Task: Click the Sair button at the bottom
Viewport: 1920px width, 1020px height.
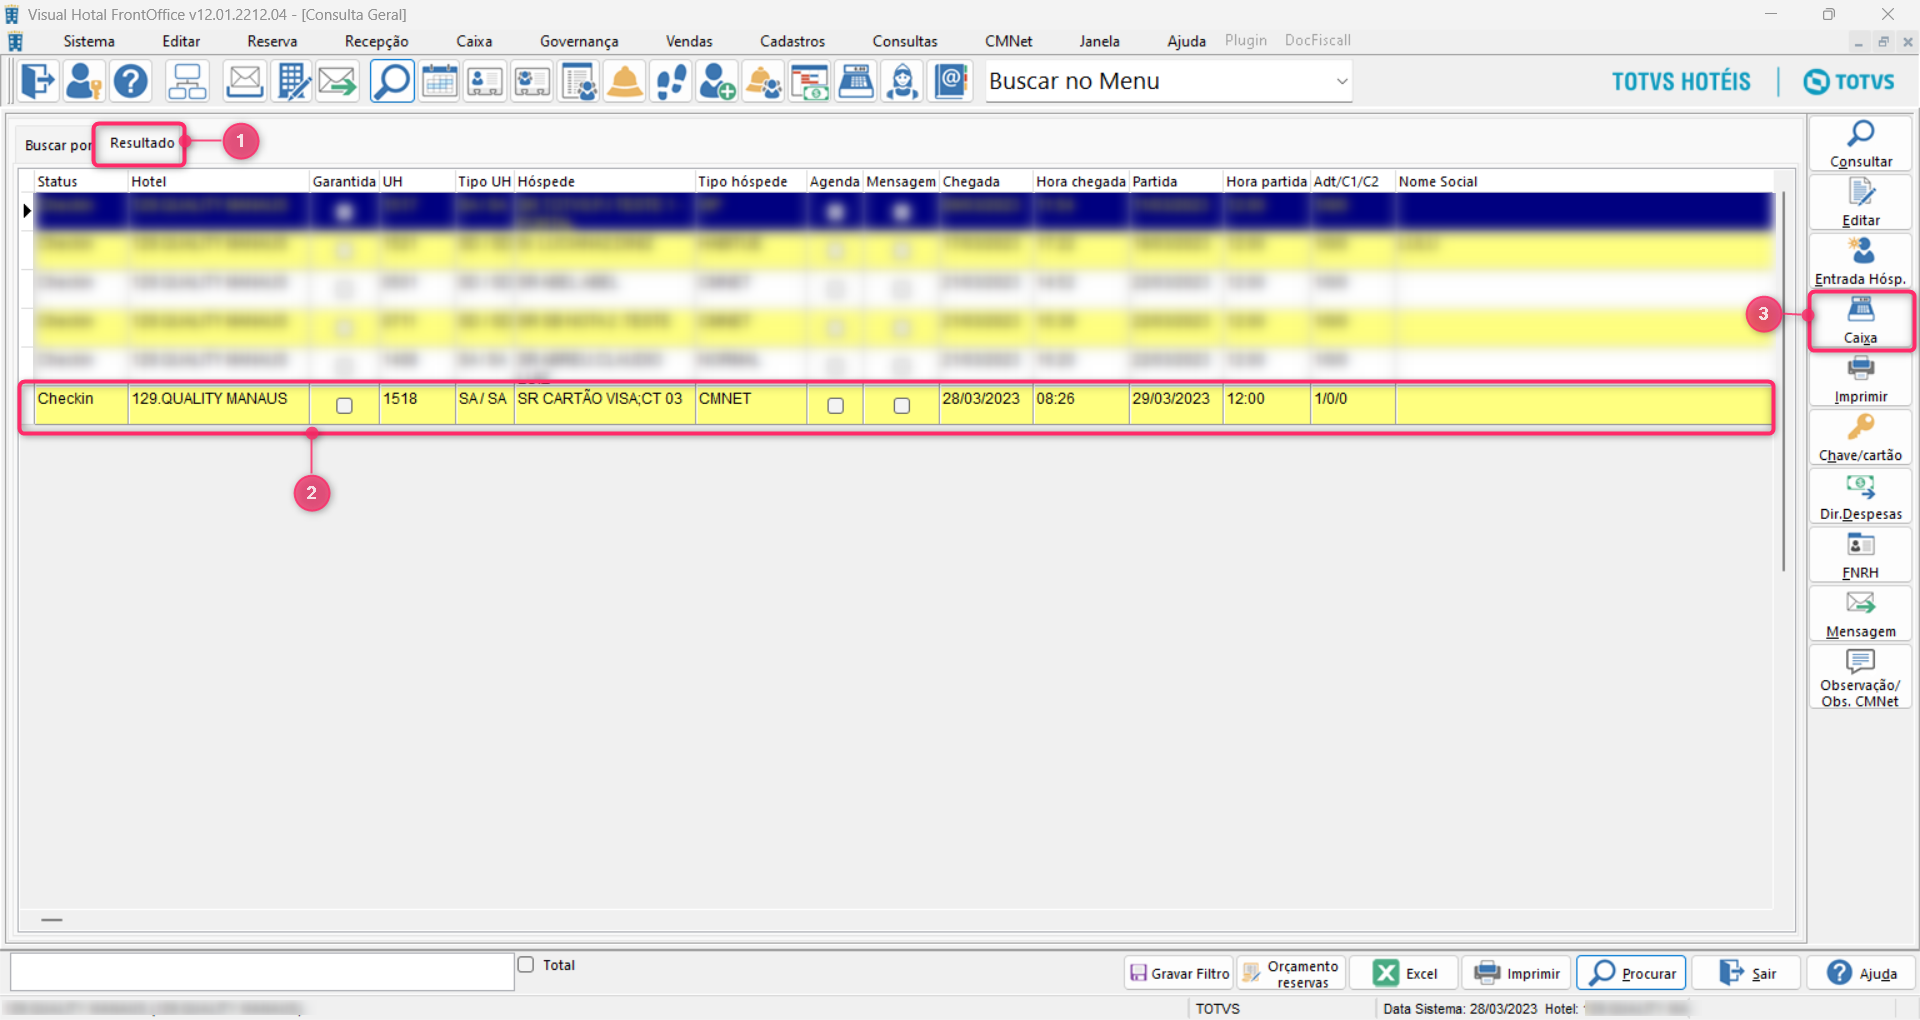Action: click(1746, 973)
